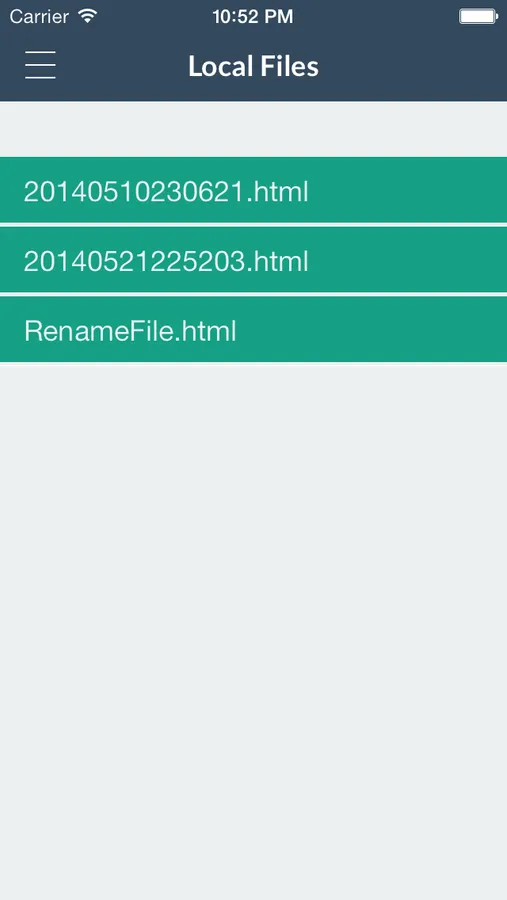The image size is (507, 900).
Task: Open the hamburger menu
Action: pos(40,65)
